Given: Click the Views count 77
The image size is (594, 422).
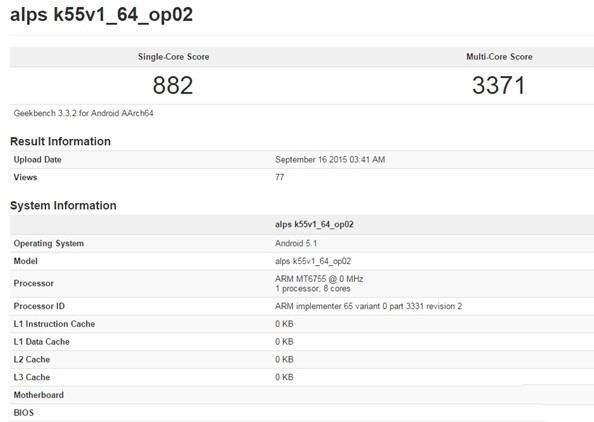Looking at the screenshot, I should 280,177.
